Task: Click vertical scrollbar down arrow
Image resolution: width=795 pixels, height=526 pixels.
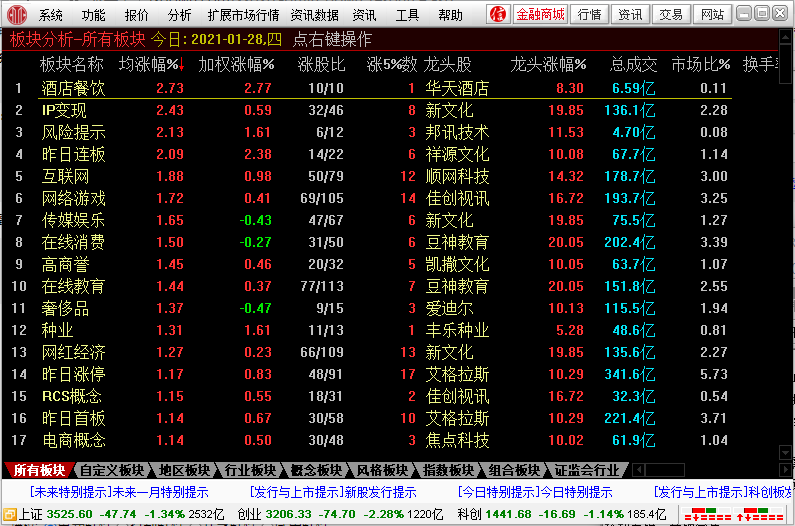Action: click(785, 452)
